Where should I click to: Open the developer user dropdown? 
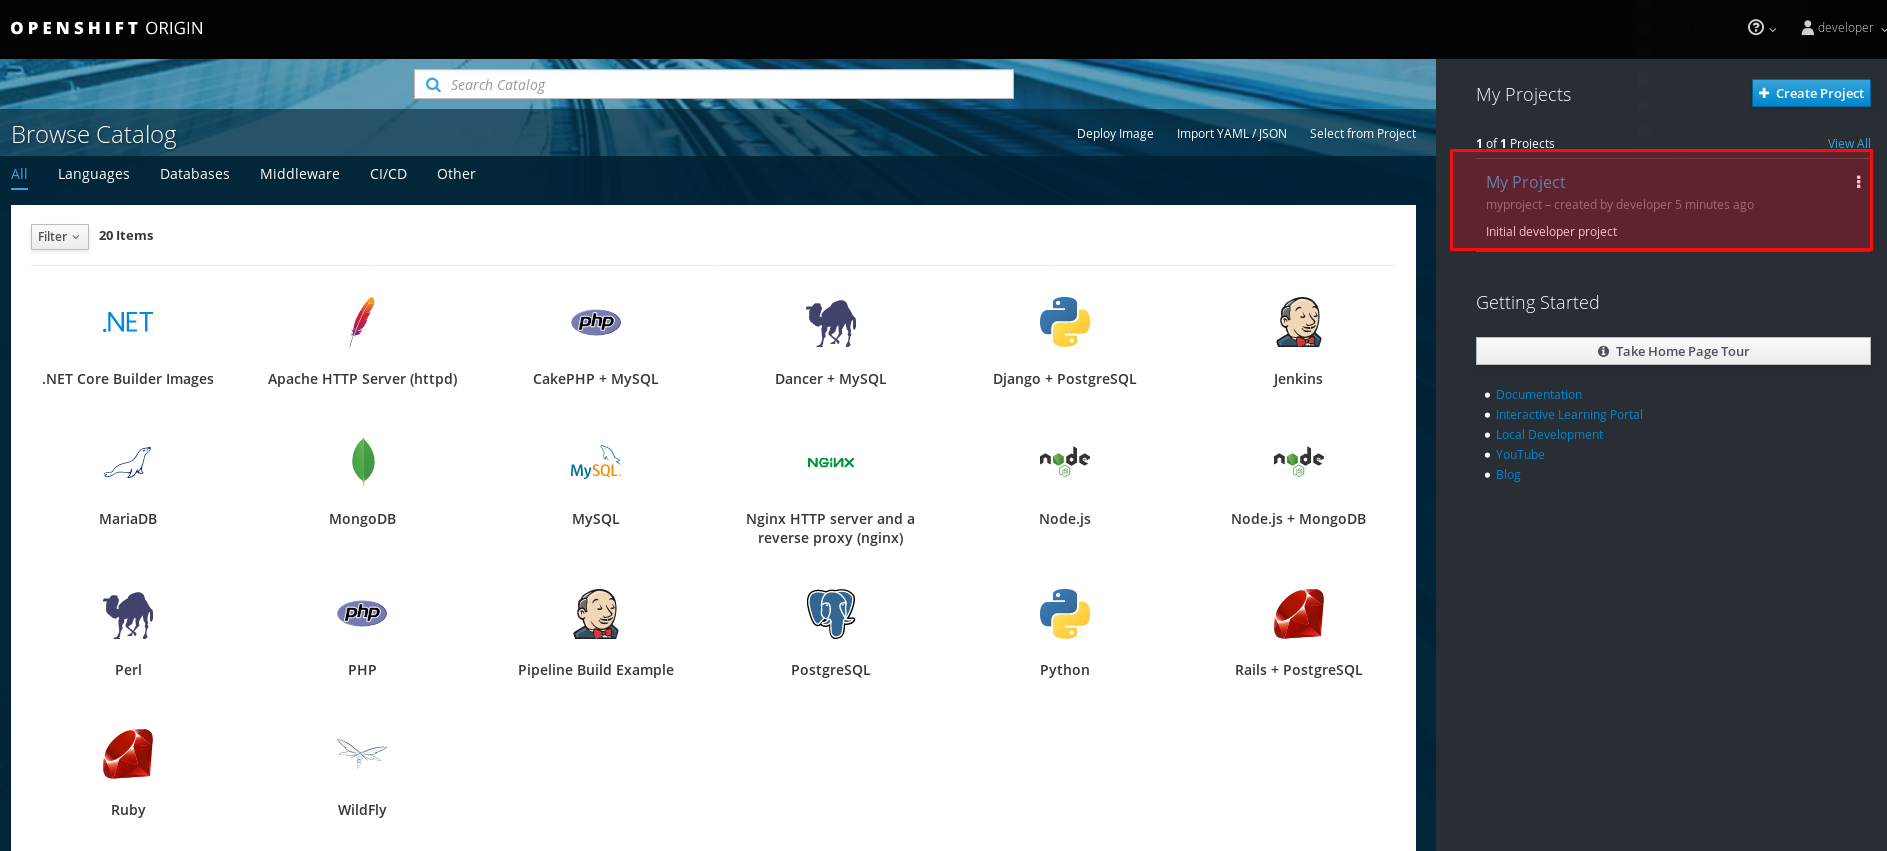pyautogui.click(x=1843, y=28)
